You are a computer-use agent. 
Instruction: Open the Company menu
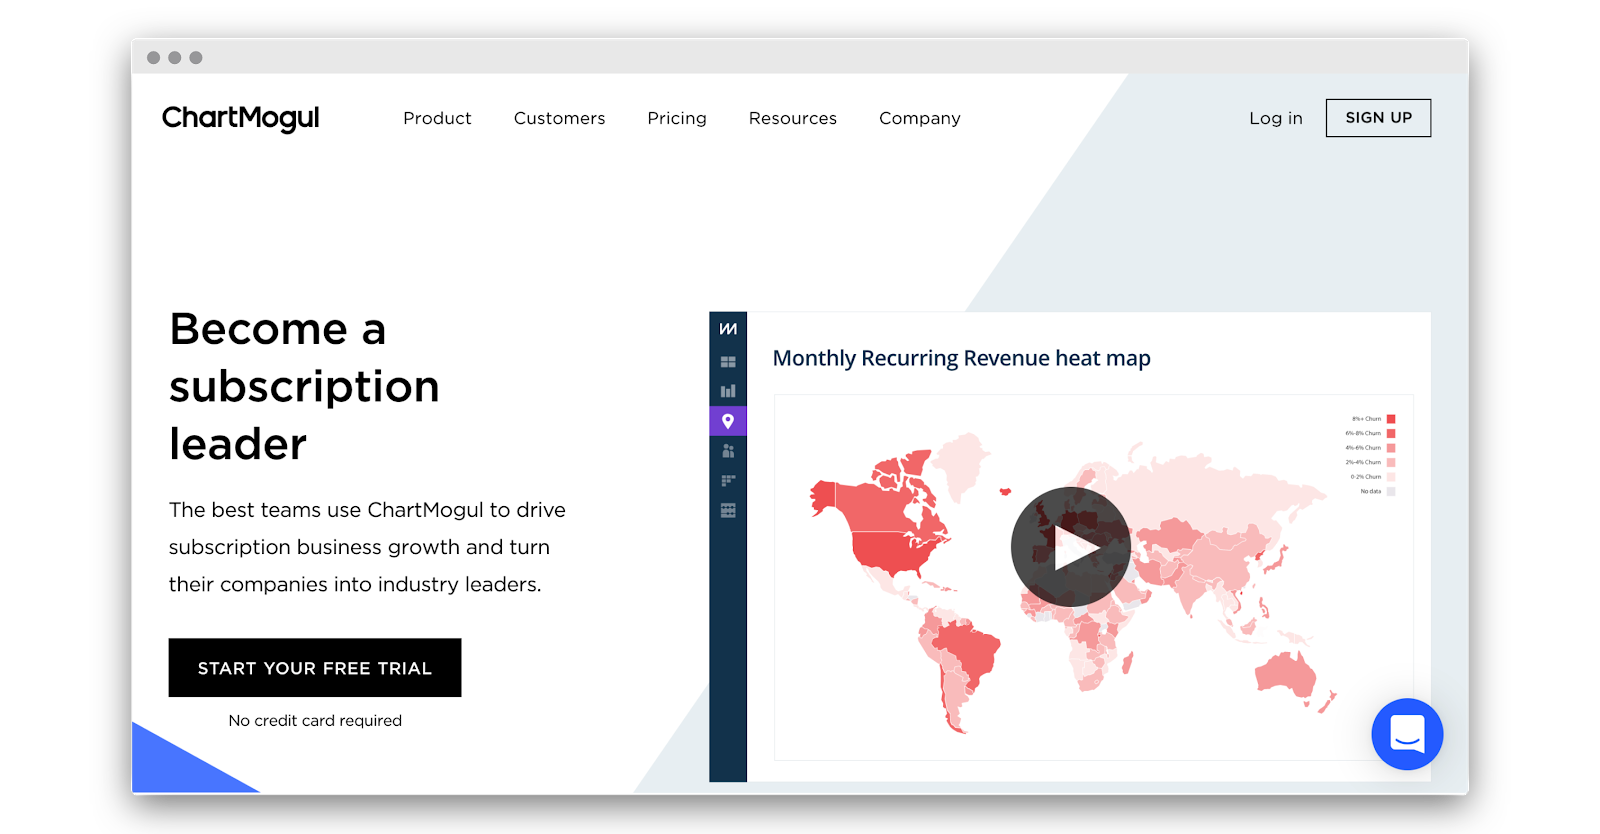click(920, 118)
